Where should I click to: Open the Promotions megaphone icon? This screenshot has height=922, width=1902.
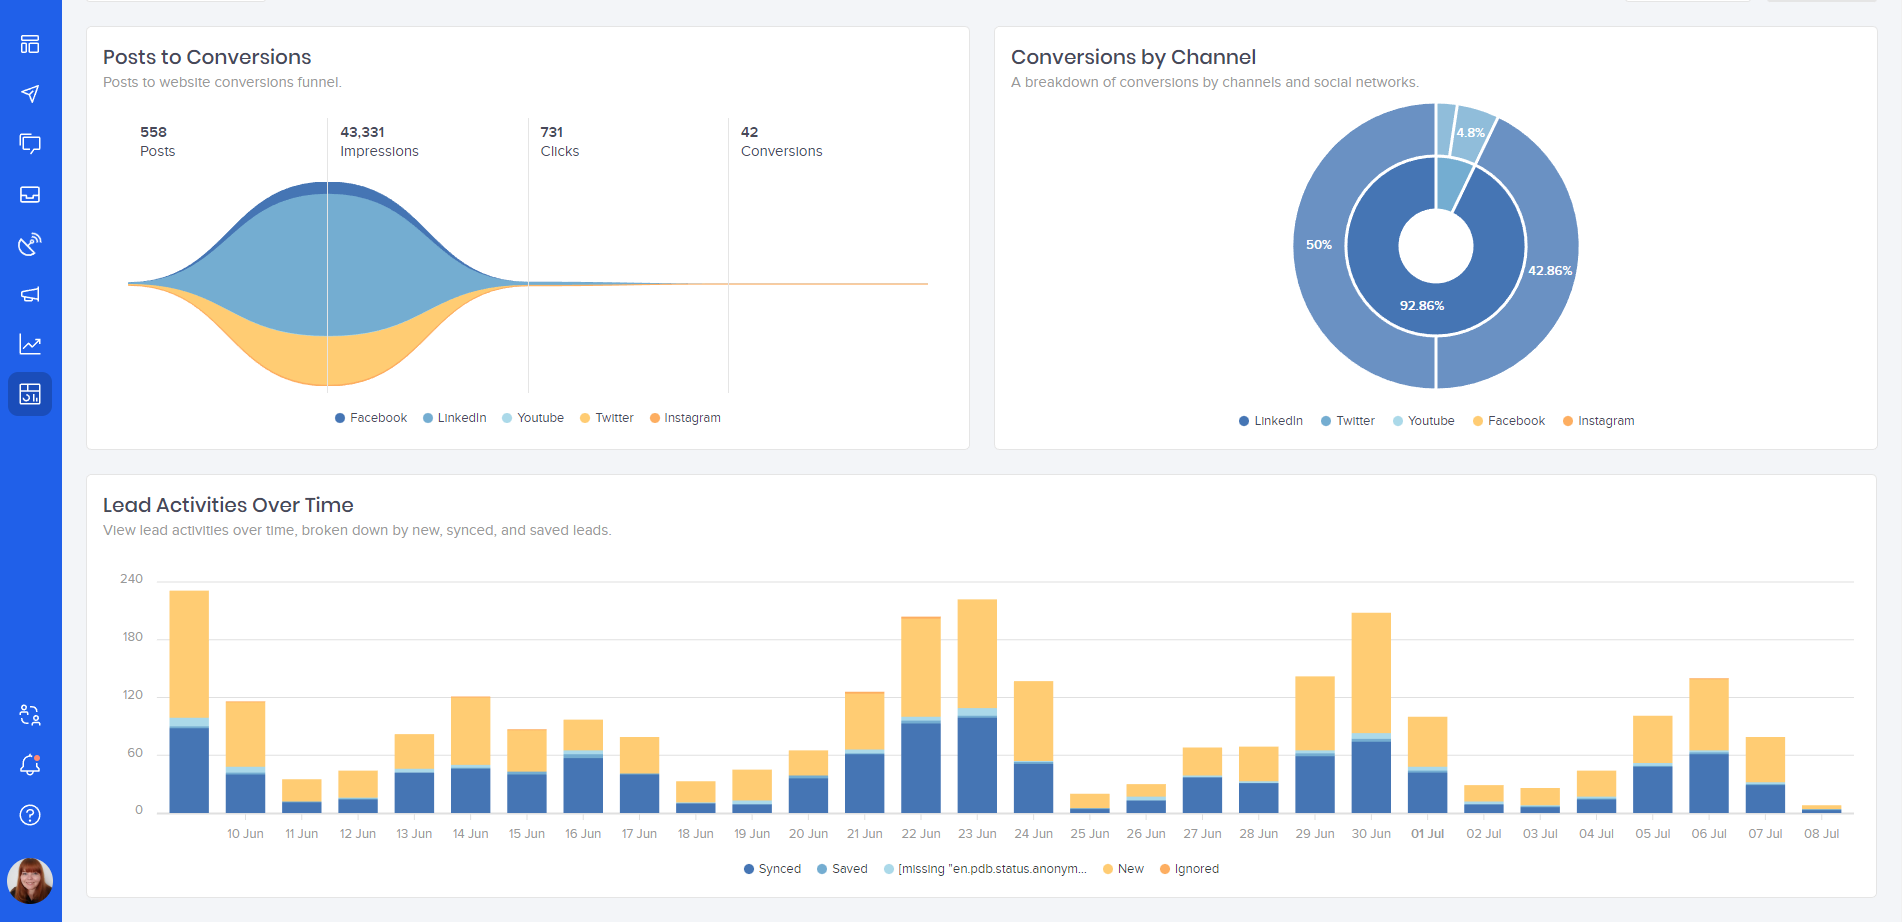coord(30,294)
